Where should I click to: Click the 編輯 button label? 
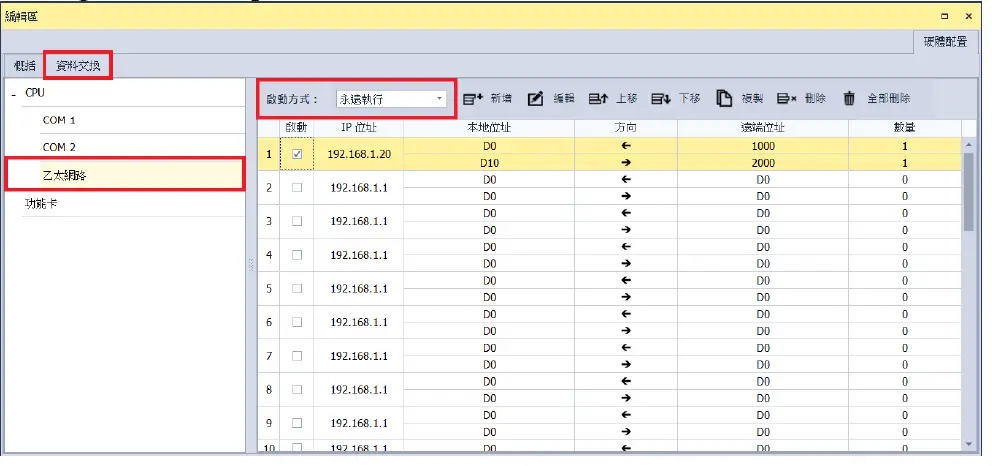pos(564,99)
